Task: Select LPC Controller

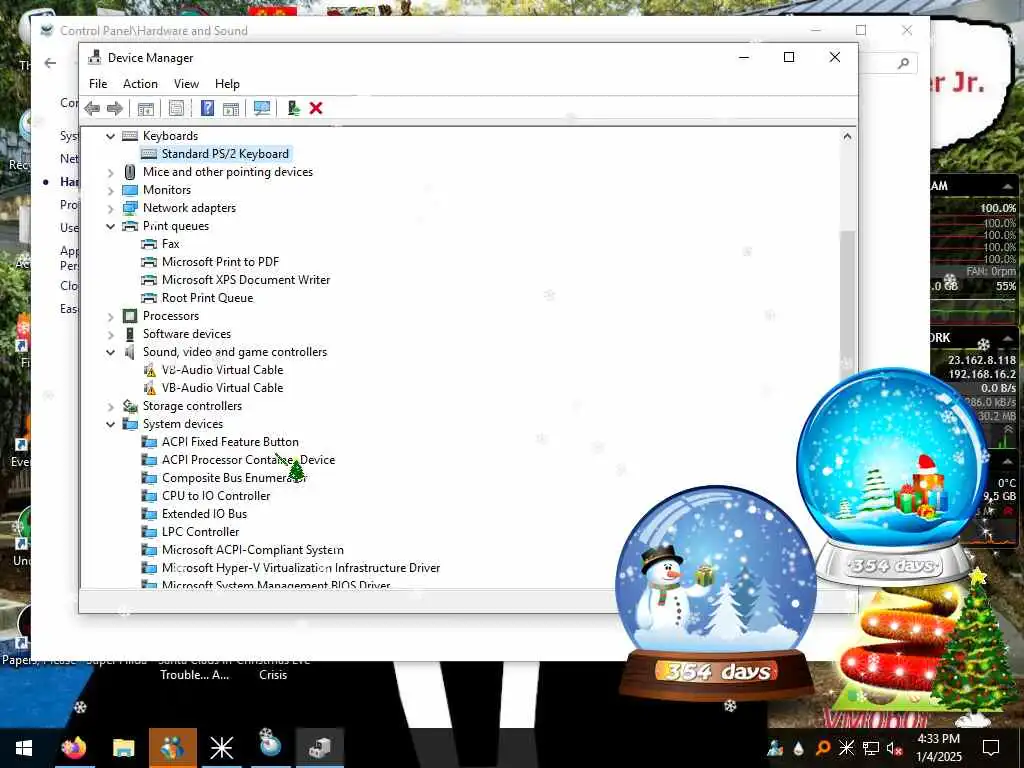Action: point(200,532)
